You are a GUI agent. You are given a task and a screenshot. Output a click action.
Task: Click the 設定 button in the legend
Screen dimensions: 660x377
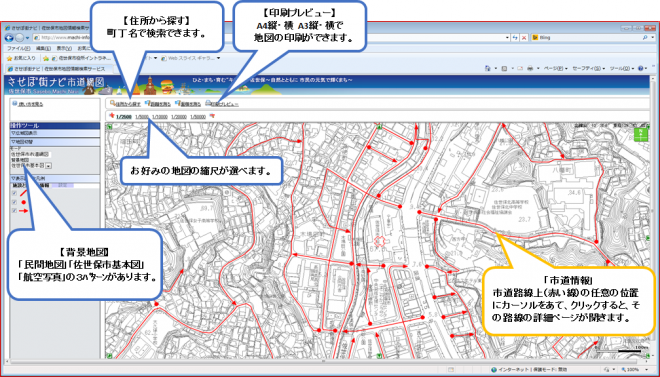click(x=62, y=185)
